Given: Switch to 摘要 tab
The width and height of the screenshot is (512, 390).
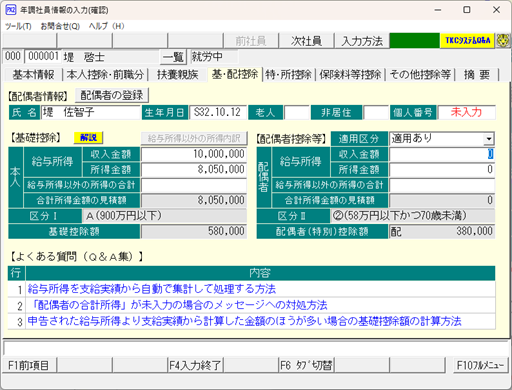Looking at the screenshot, I should point(477,75).
